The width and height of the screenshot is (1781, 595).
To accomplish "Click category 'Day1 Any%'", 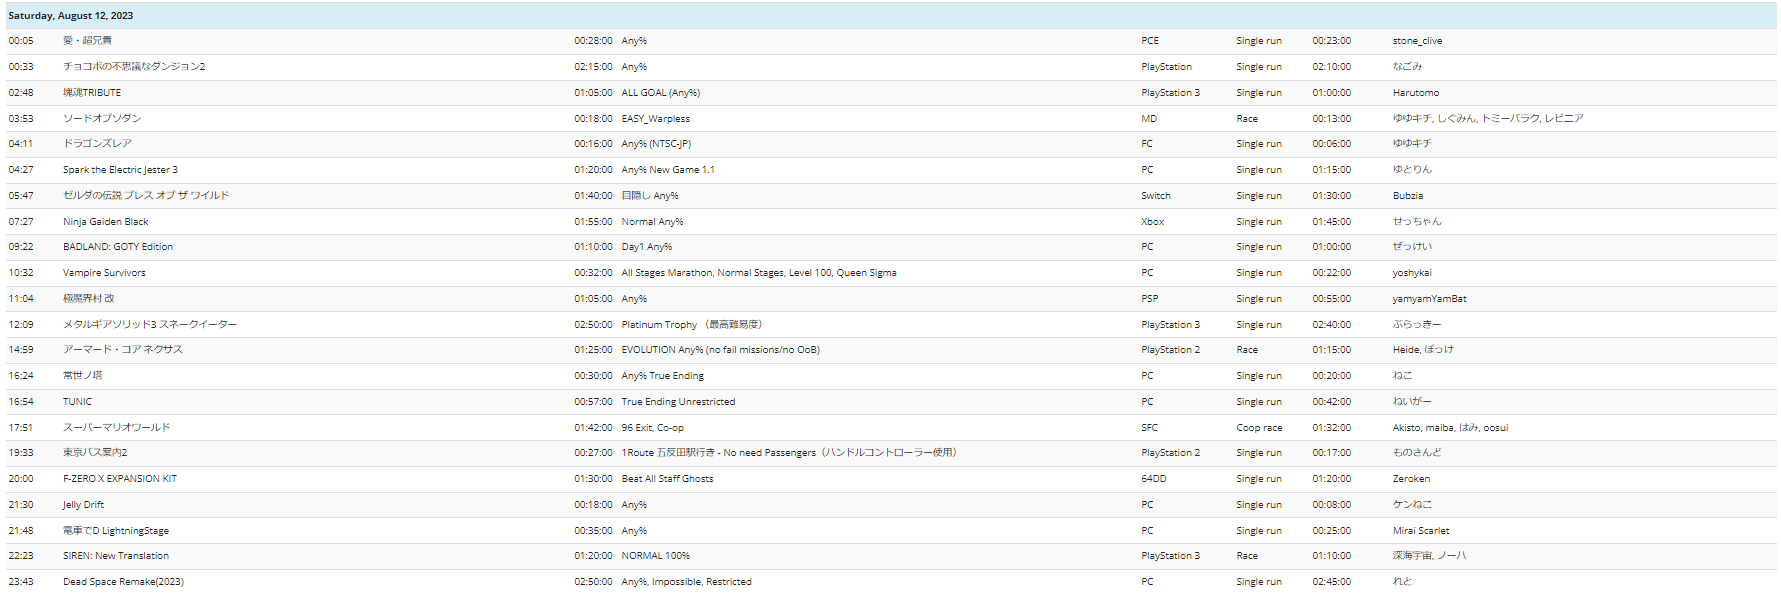I will pyautogui.click(x=646, y=247).
